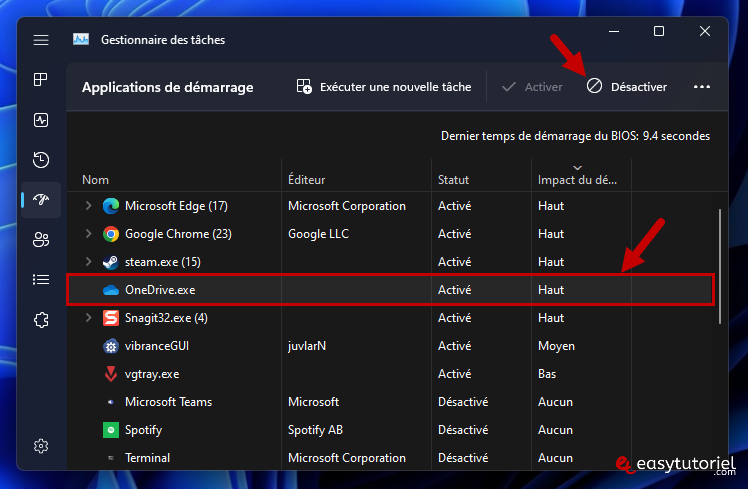Expand the Snagit32.exe (4) group
This screenshot has height=489, width=748.
tap(88, 317)
